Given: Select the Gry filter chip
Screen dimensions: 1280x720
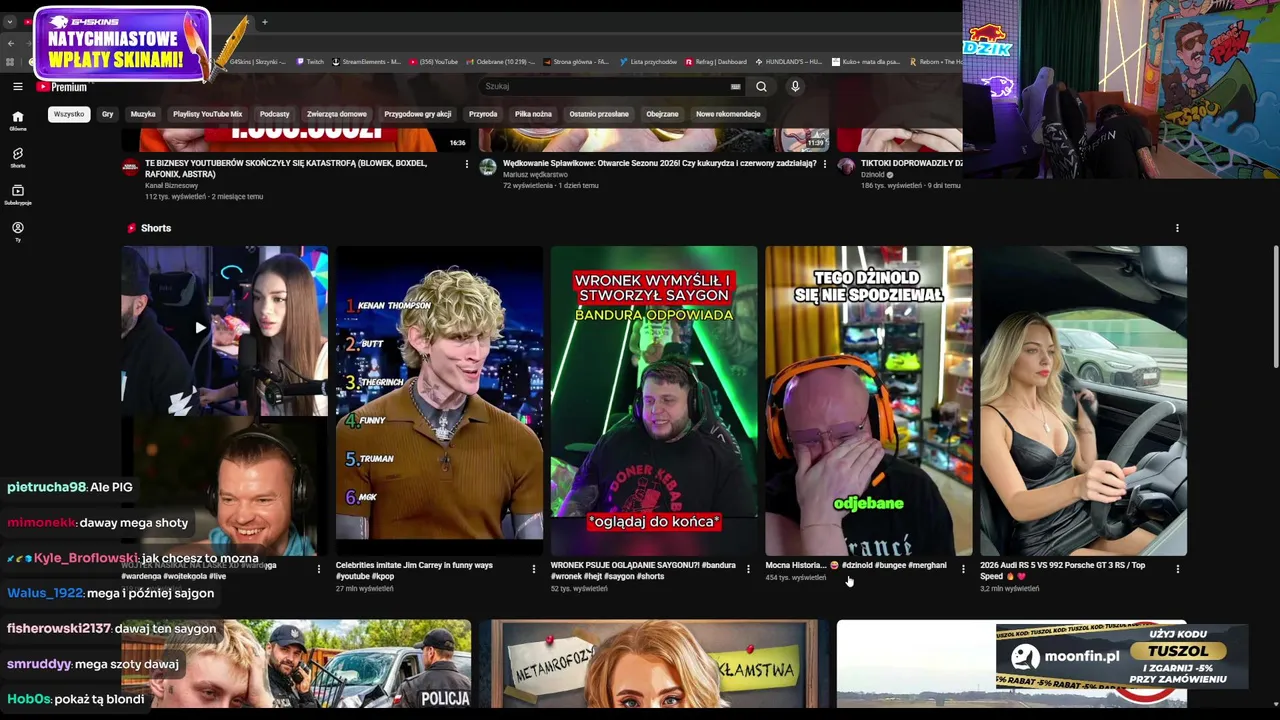Looking at the screenshot, I should (x=108, y=114).
